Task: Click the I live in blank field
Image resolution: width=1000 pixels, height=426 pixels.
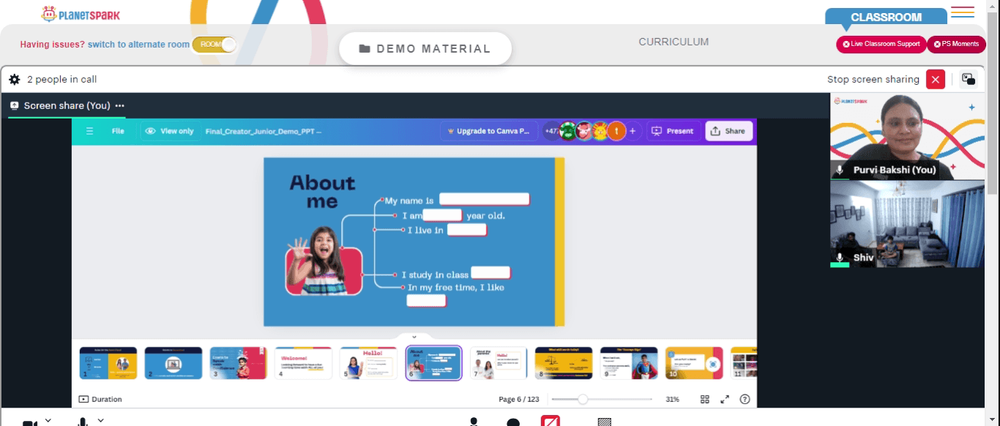Action: point(467,230)
